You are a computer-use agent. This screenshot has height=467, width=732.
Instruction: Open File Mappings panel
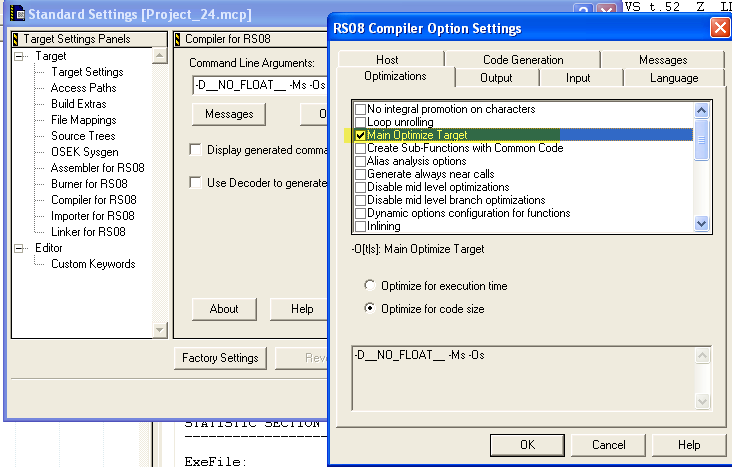pyautogui.click(x=84, y=120)
